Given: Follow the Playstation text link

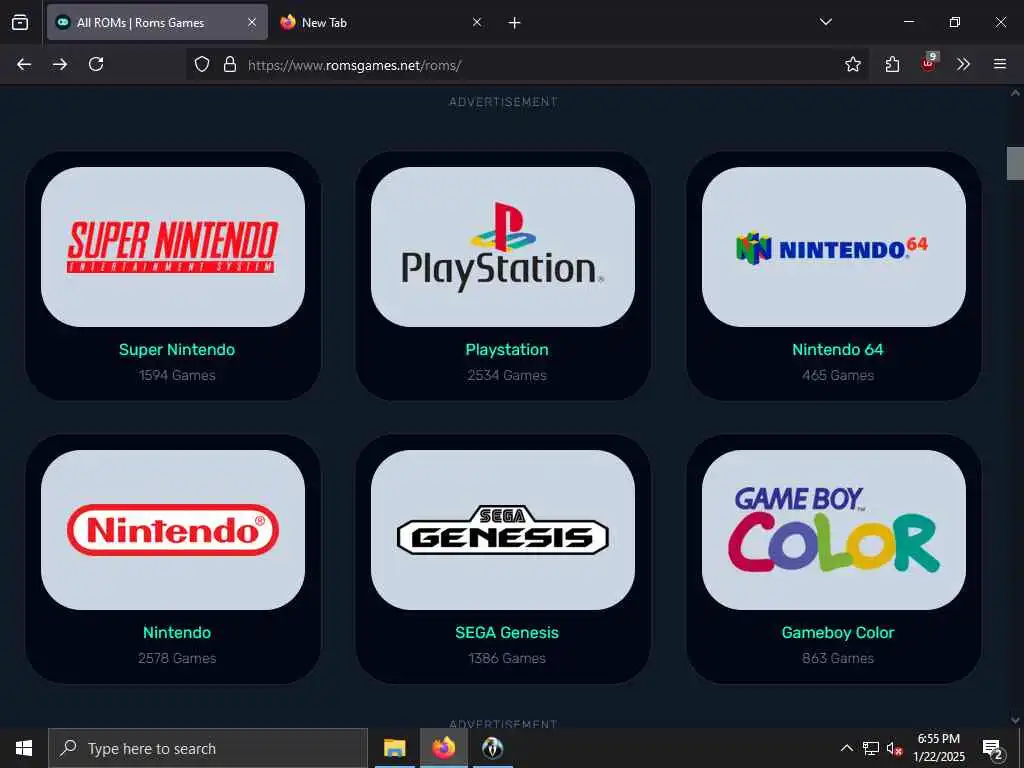Looking at the screenshot, I should coord(507,349).
